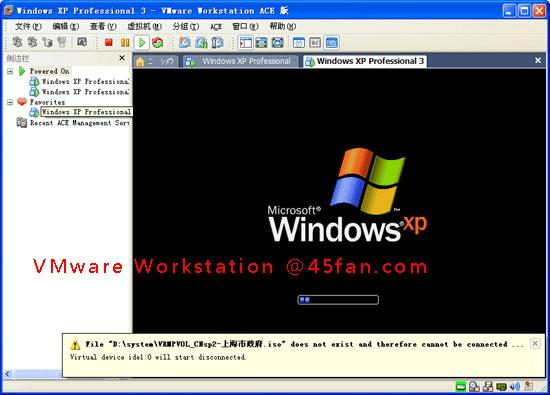The image size is (550, 395).
Task: Select the Favorites tree node
Action: pyautogui.click(x=47, y=102)
